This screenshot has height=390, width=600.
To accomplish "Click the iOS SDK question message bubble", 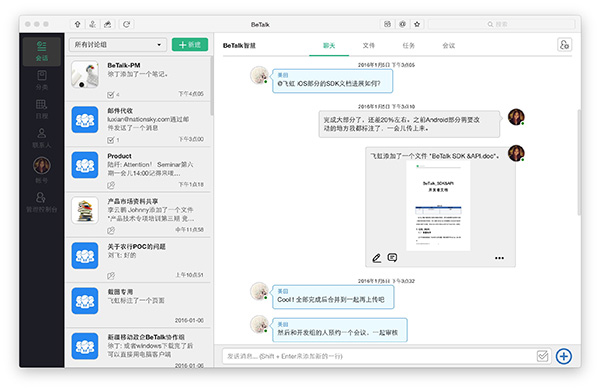I will [332, 81].
